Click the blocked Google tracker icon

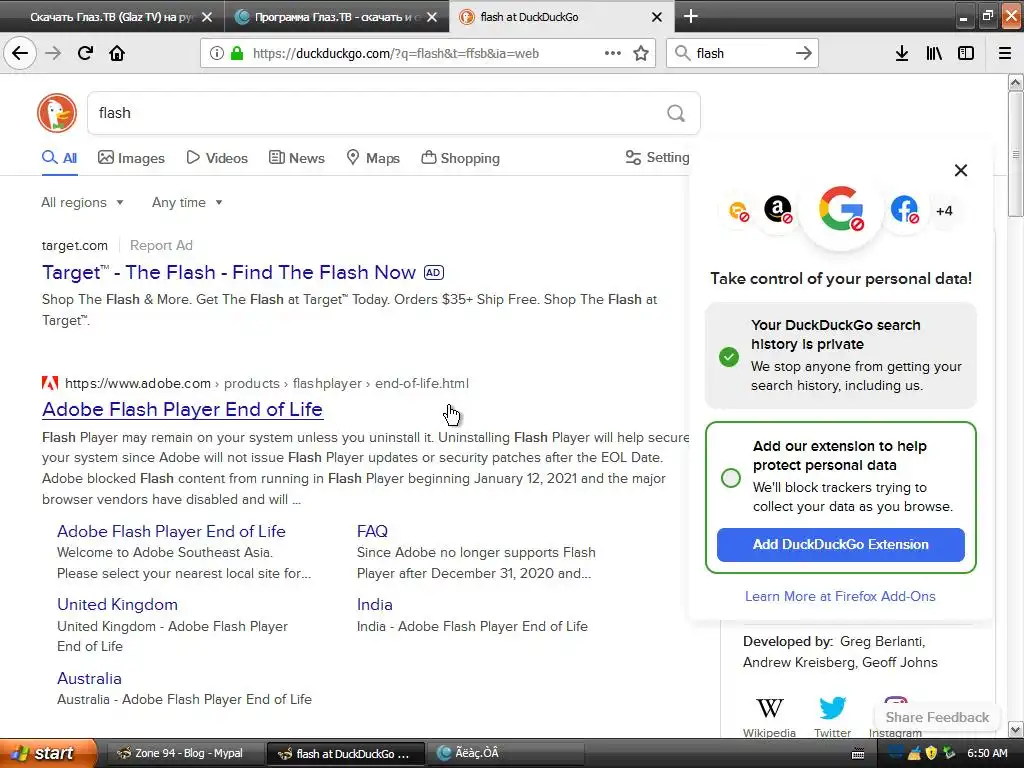click(x=841, y=208)
